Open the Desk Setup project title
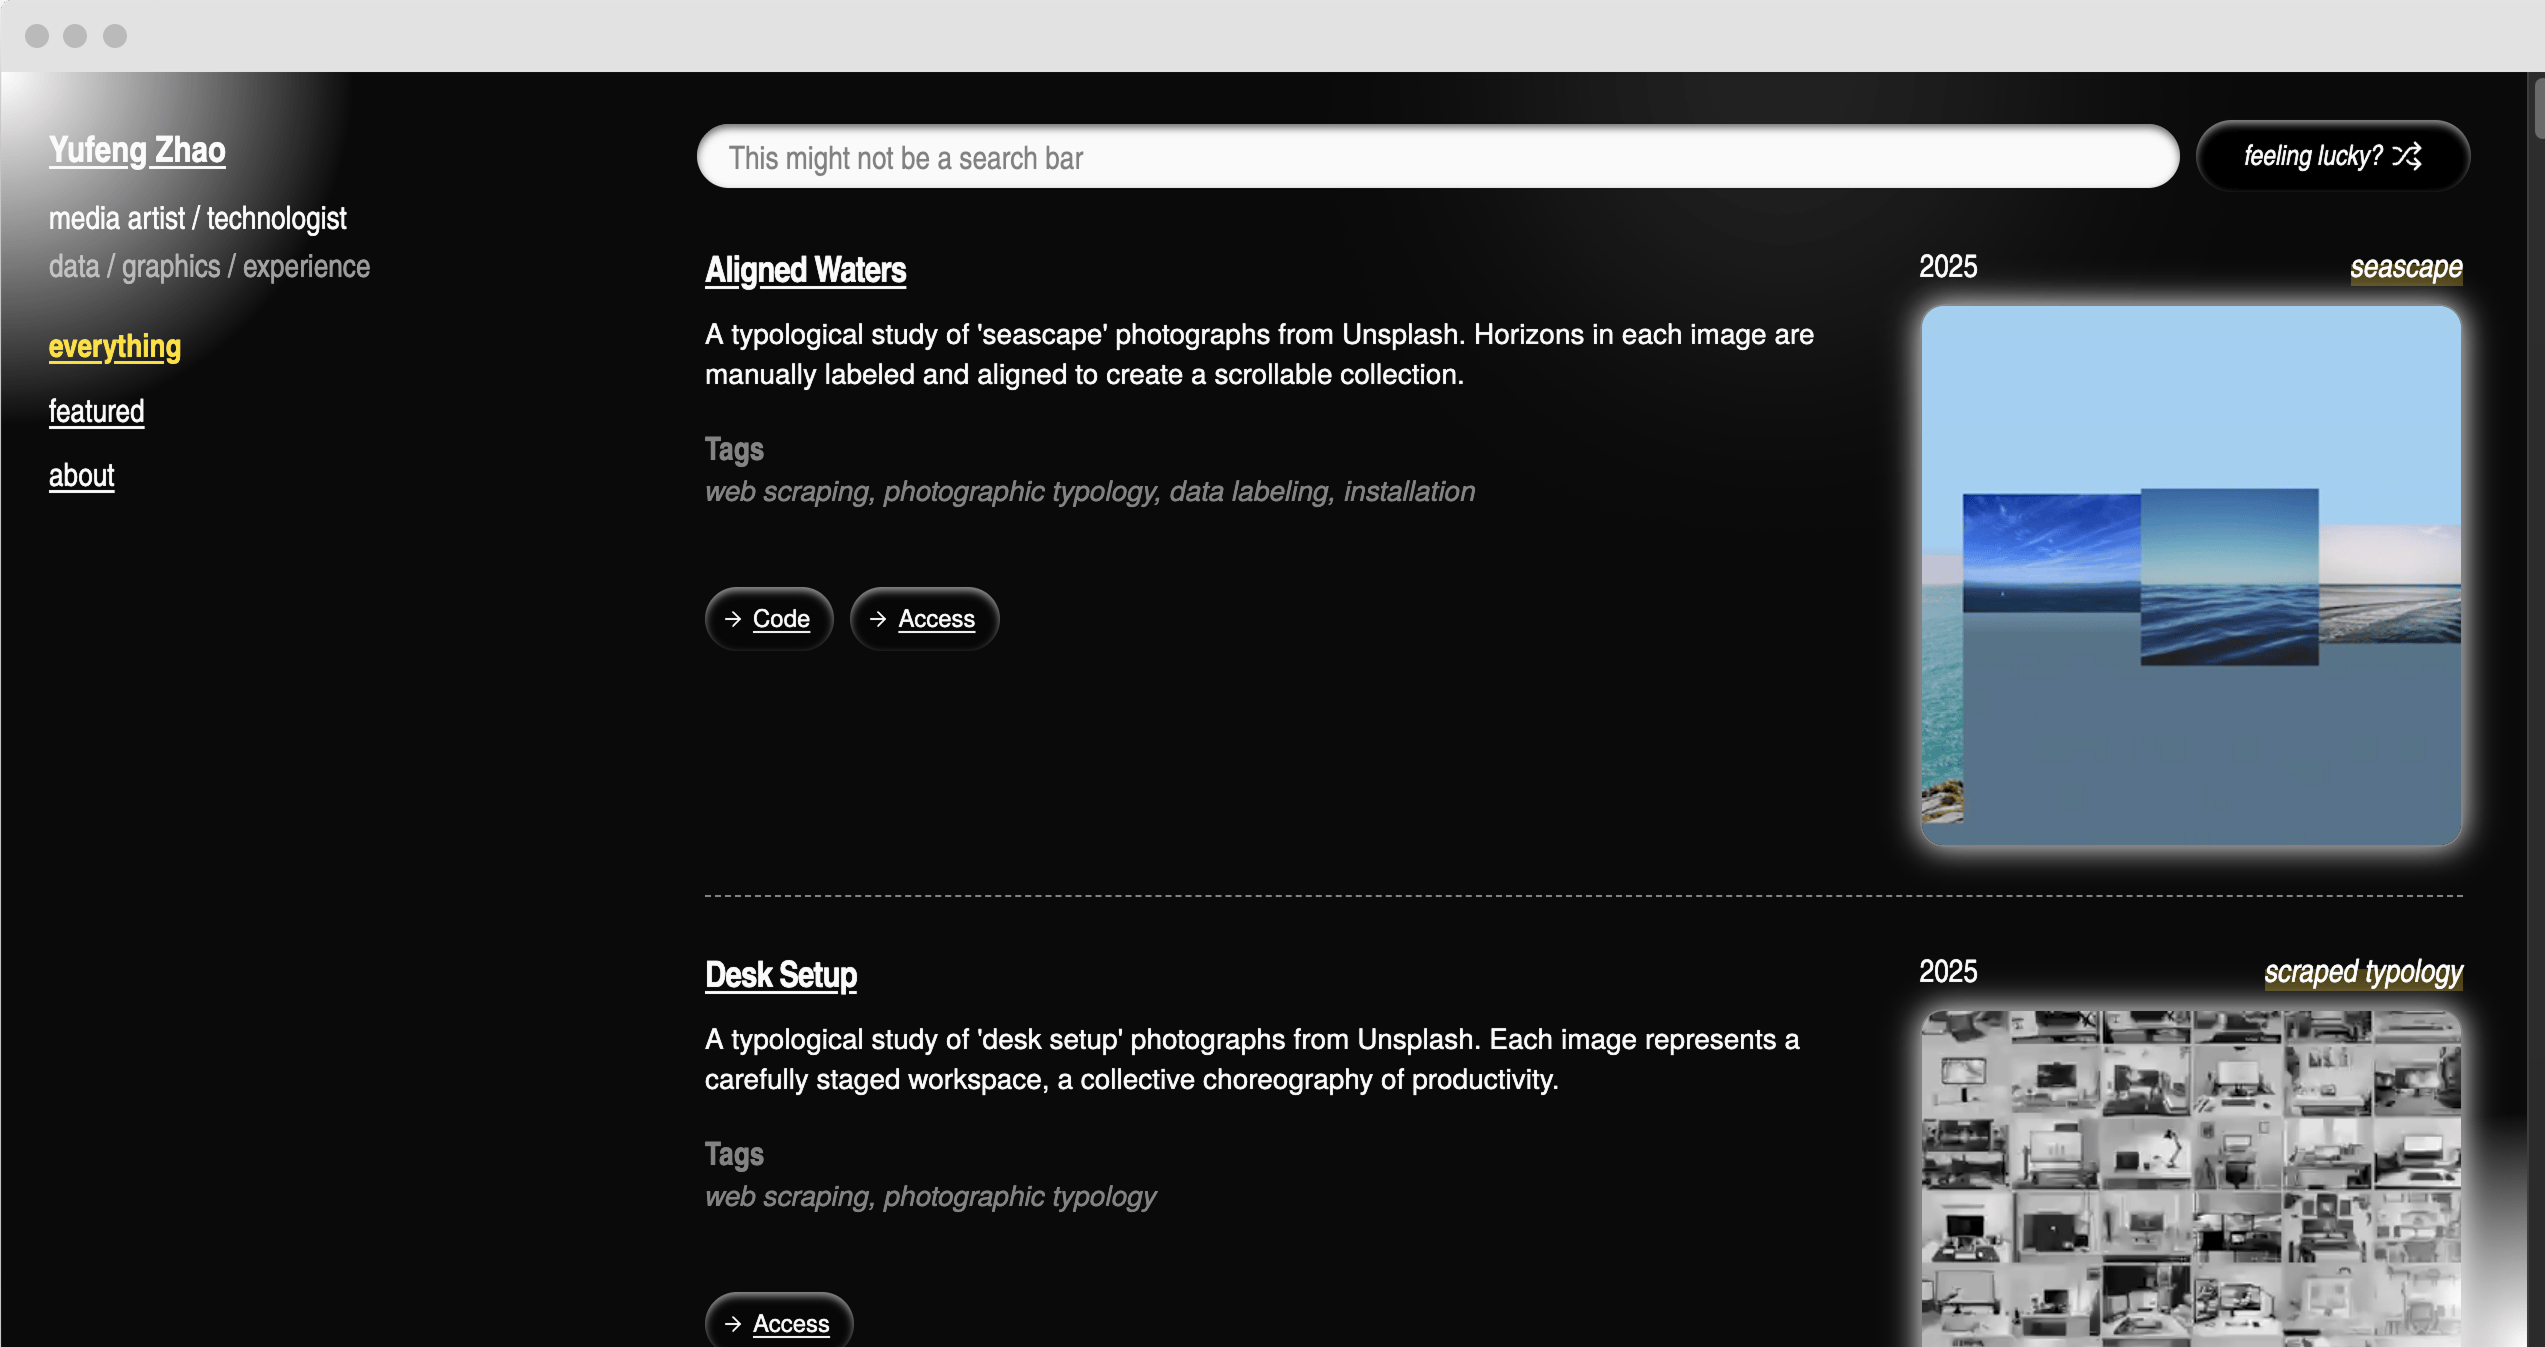 coord(780,975)
